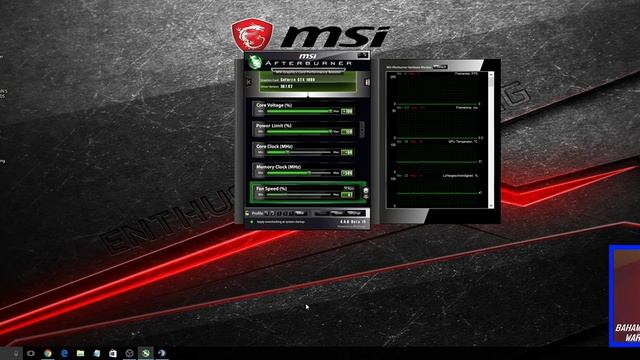Click the Lüftergeschwindigkeit graph
This screenshot has width=640, height=360.
point(437,192)
